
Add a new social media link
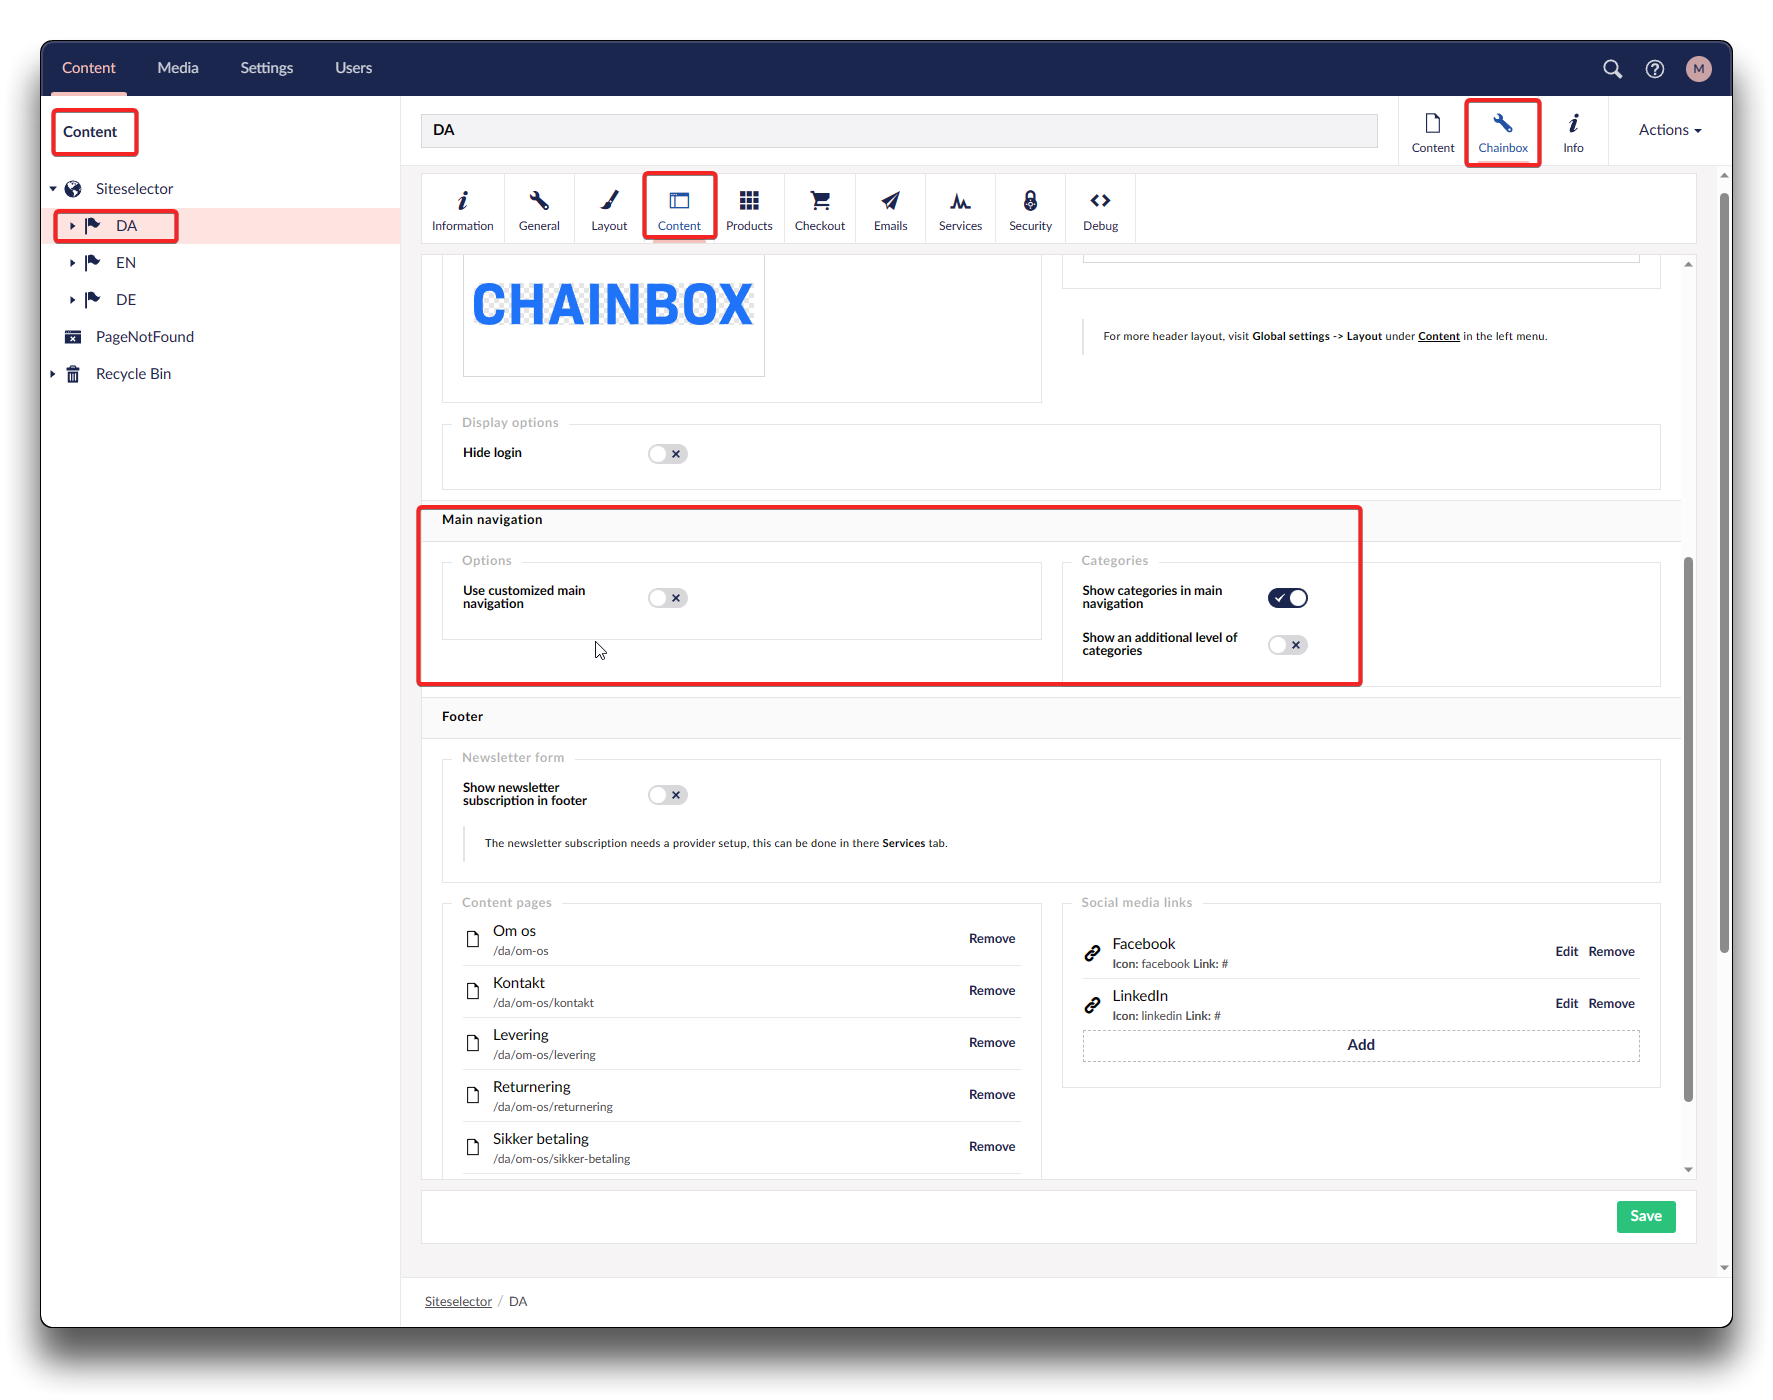click(1361, 1045)
